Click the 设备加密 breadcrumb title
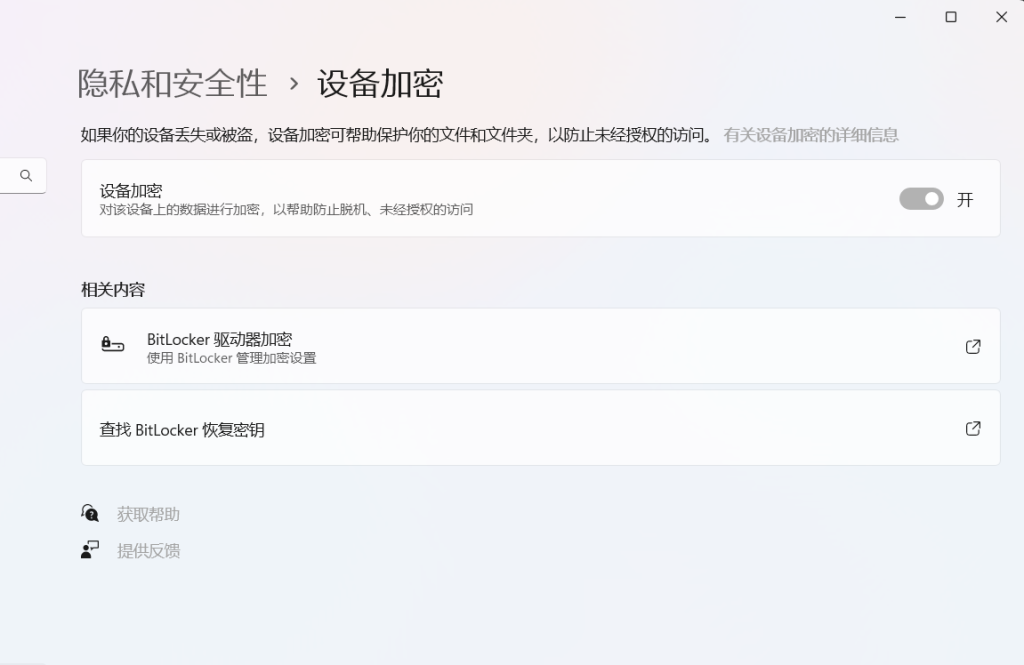This screenshot has width=1024, height=665. 380,84
